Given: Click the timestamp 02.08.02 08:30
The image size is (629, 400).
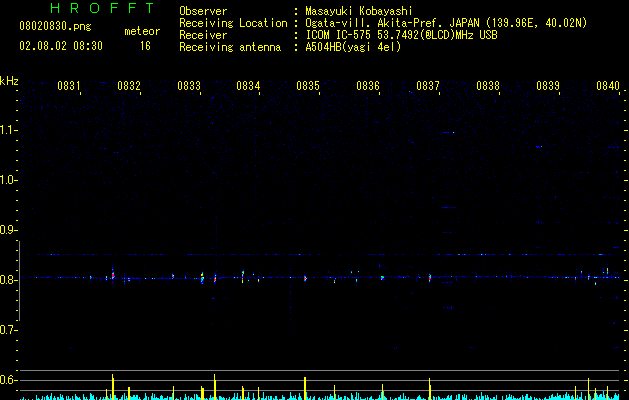Looking at the screenshot, I should click(x=61, y=46).
